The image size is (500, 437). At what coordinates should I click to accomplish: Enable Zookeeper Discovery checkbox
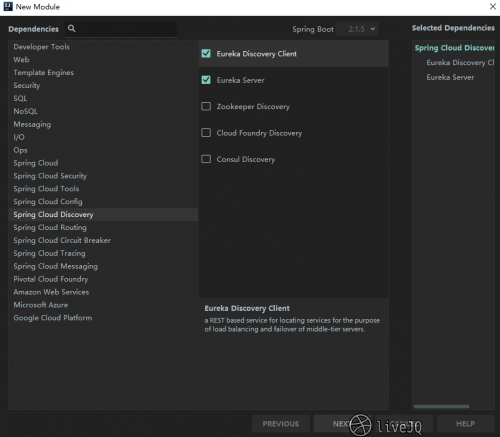pos(206,106)
